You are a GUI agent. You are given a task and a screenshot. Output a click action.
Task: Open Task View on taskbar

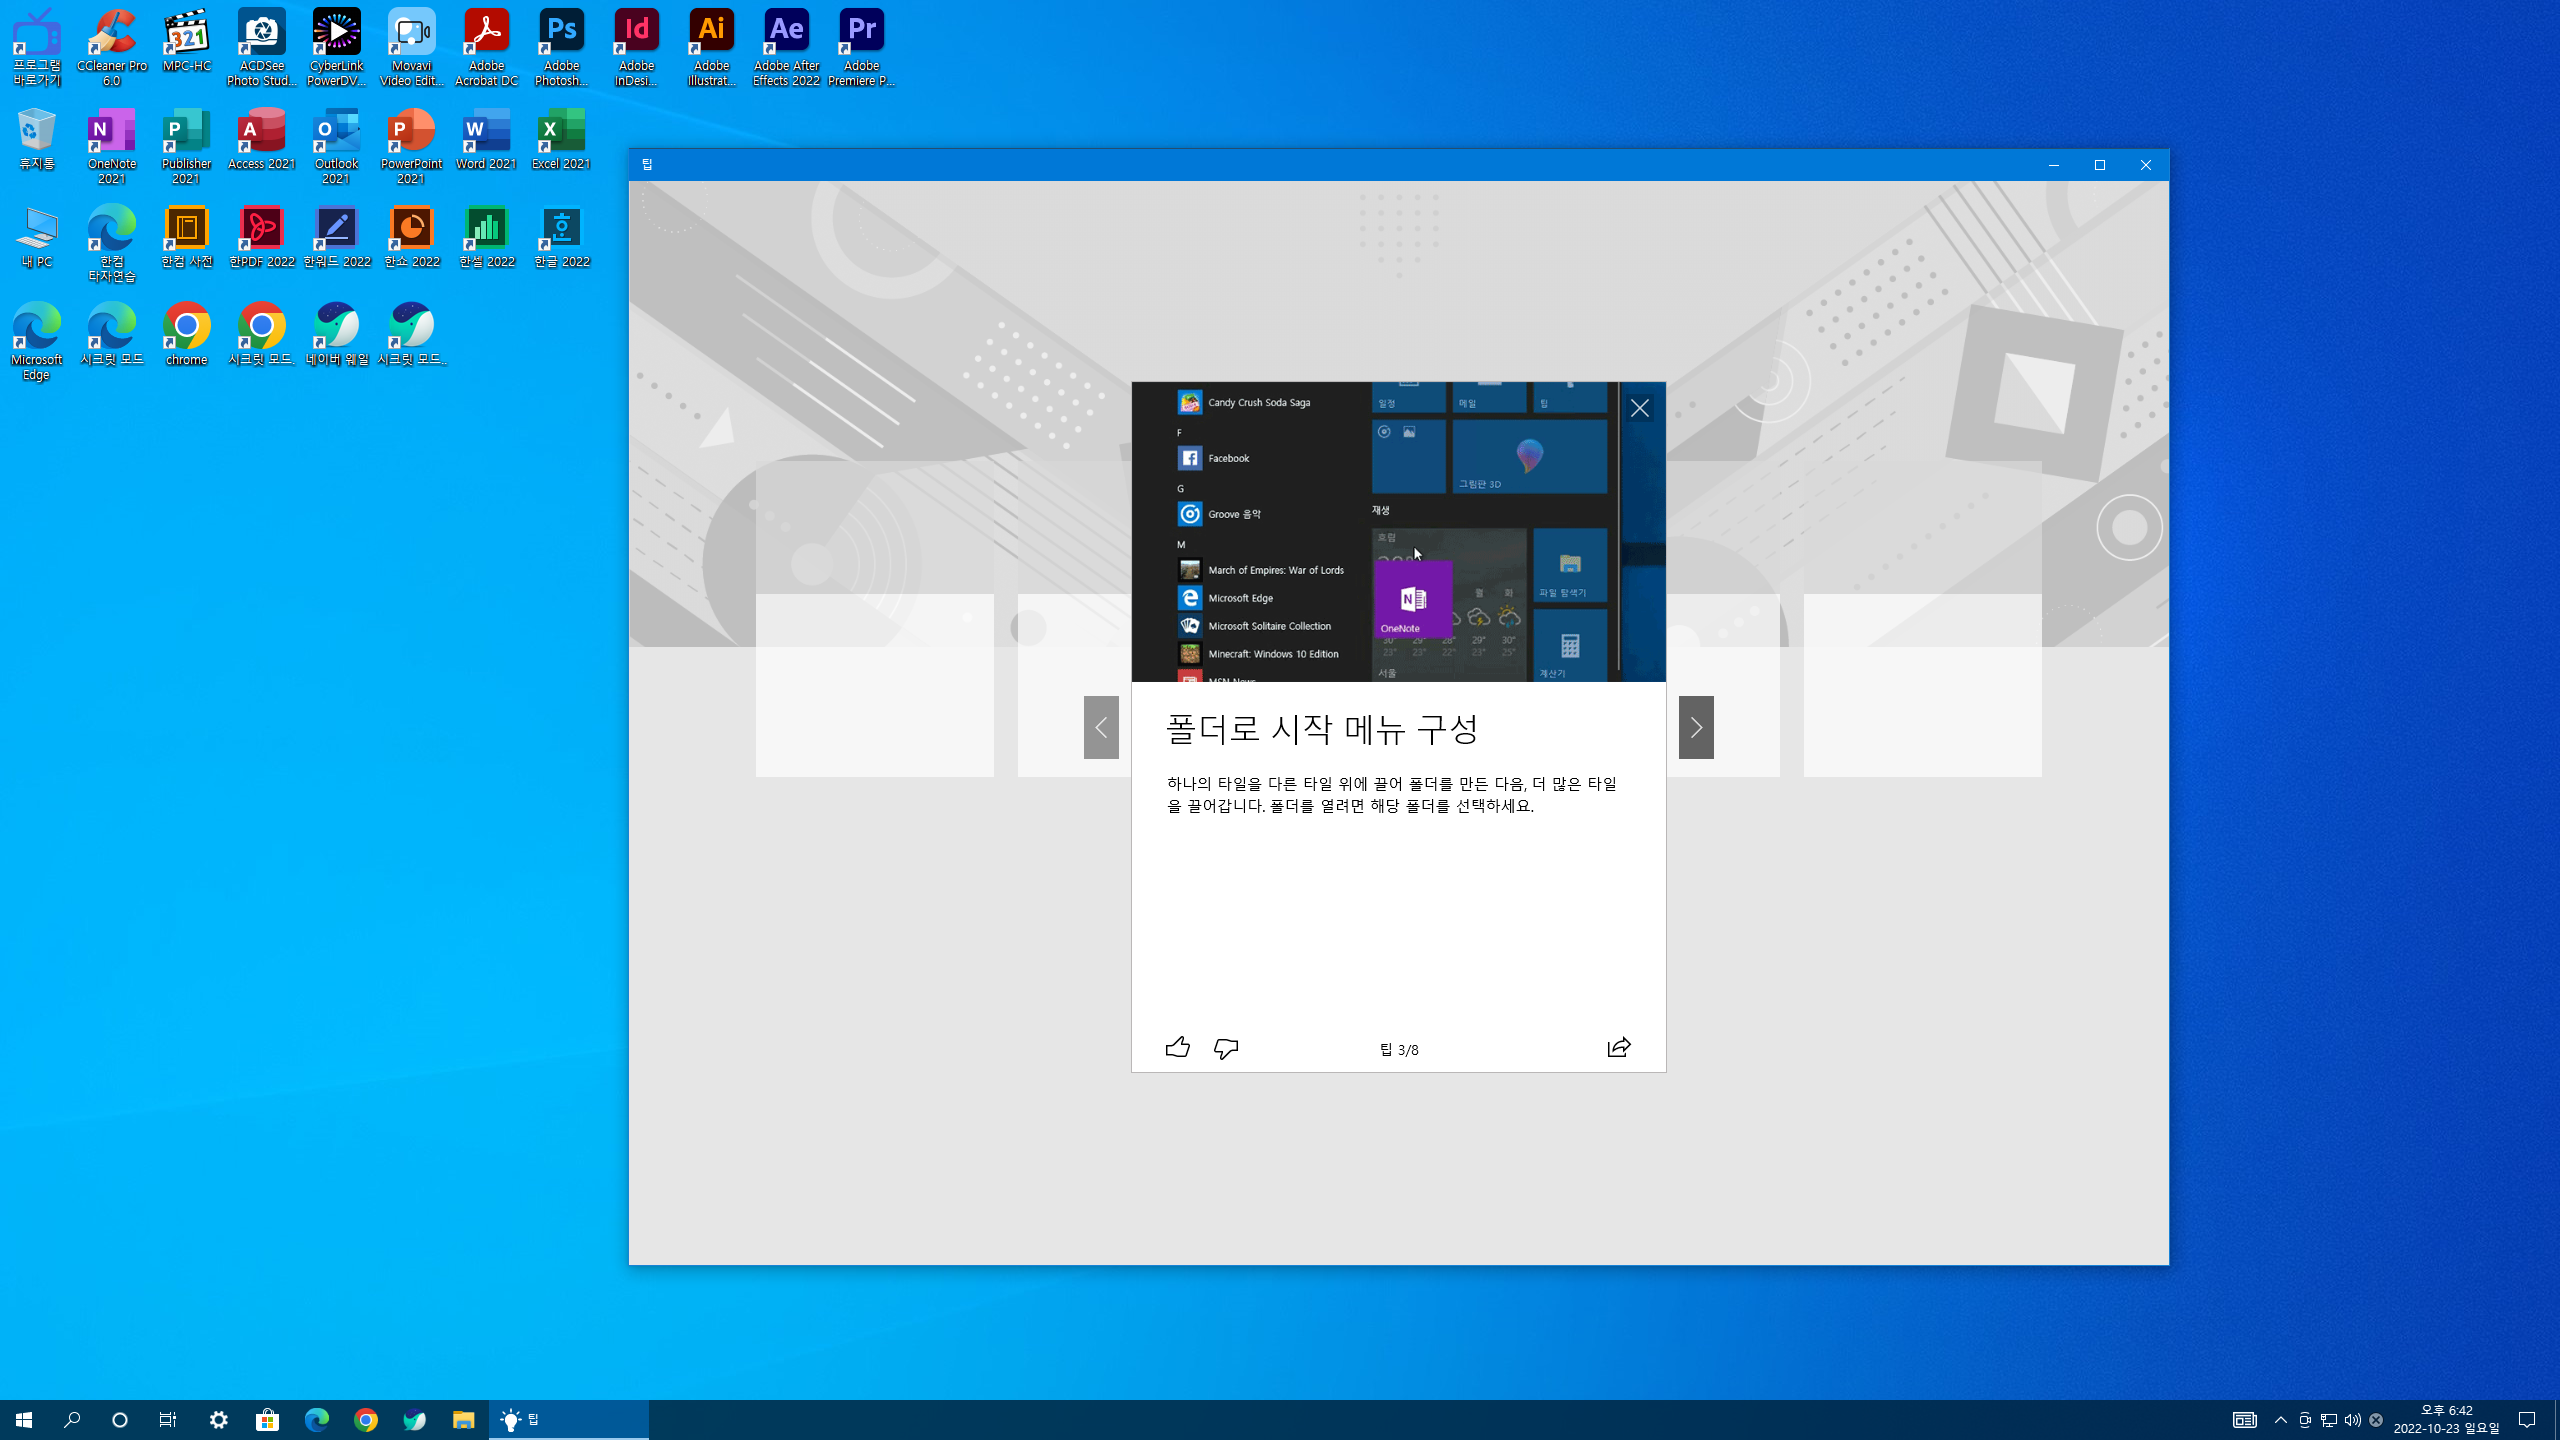168,1420
